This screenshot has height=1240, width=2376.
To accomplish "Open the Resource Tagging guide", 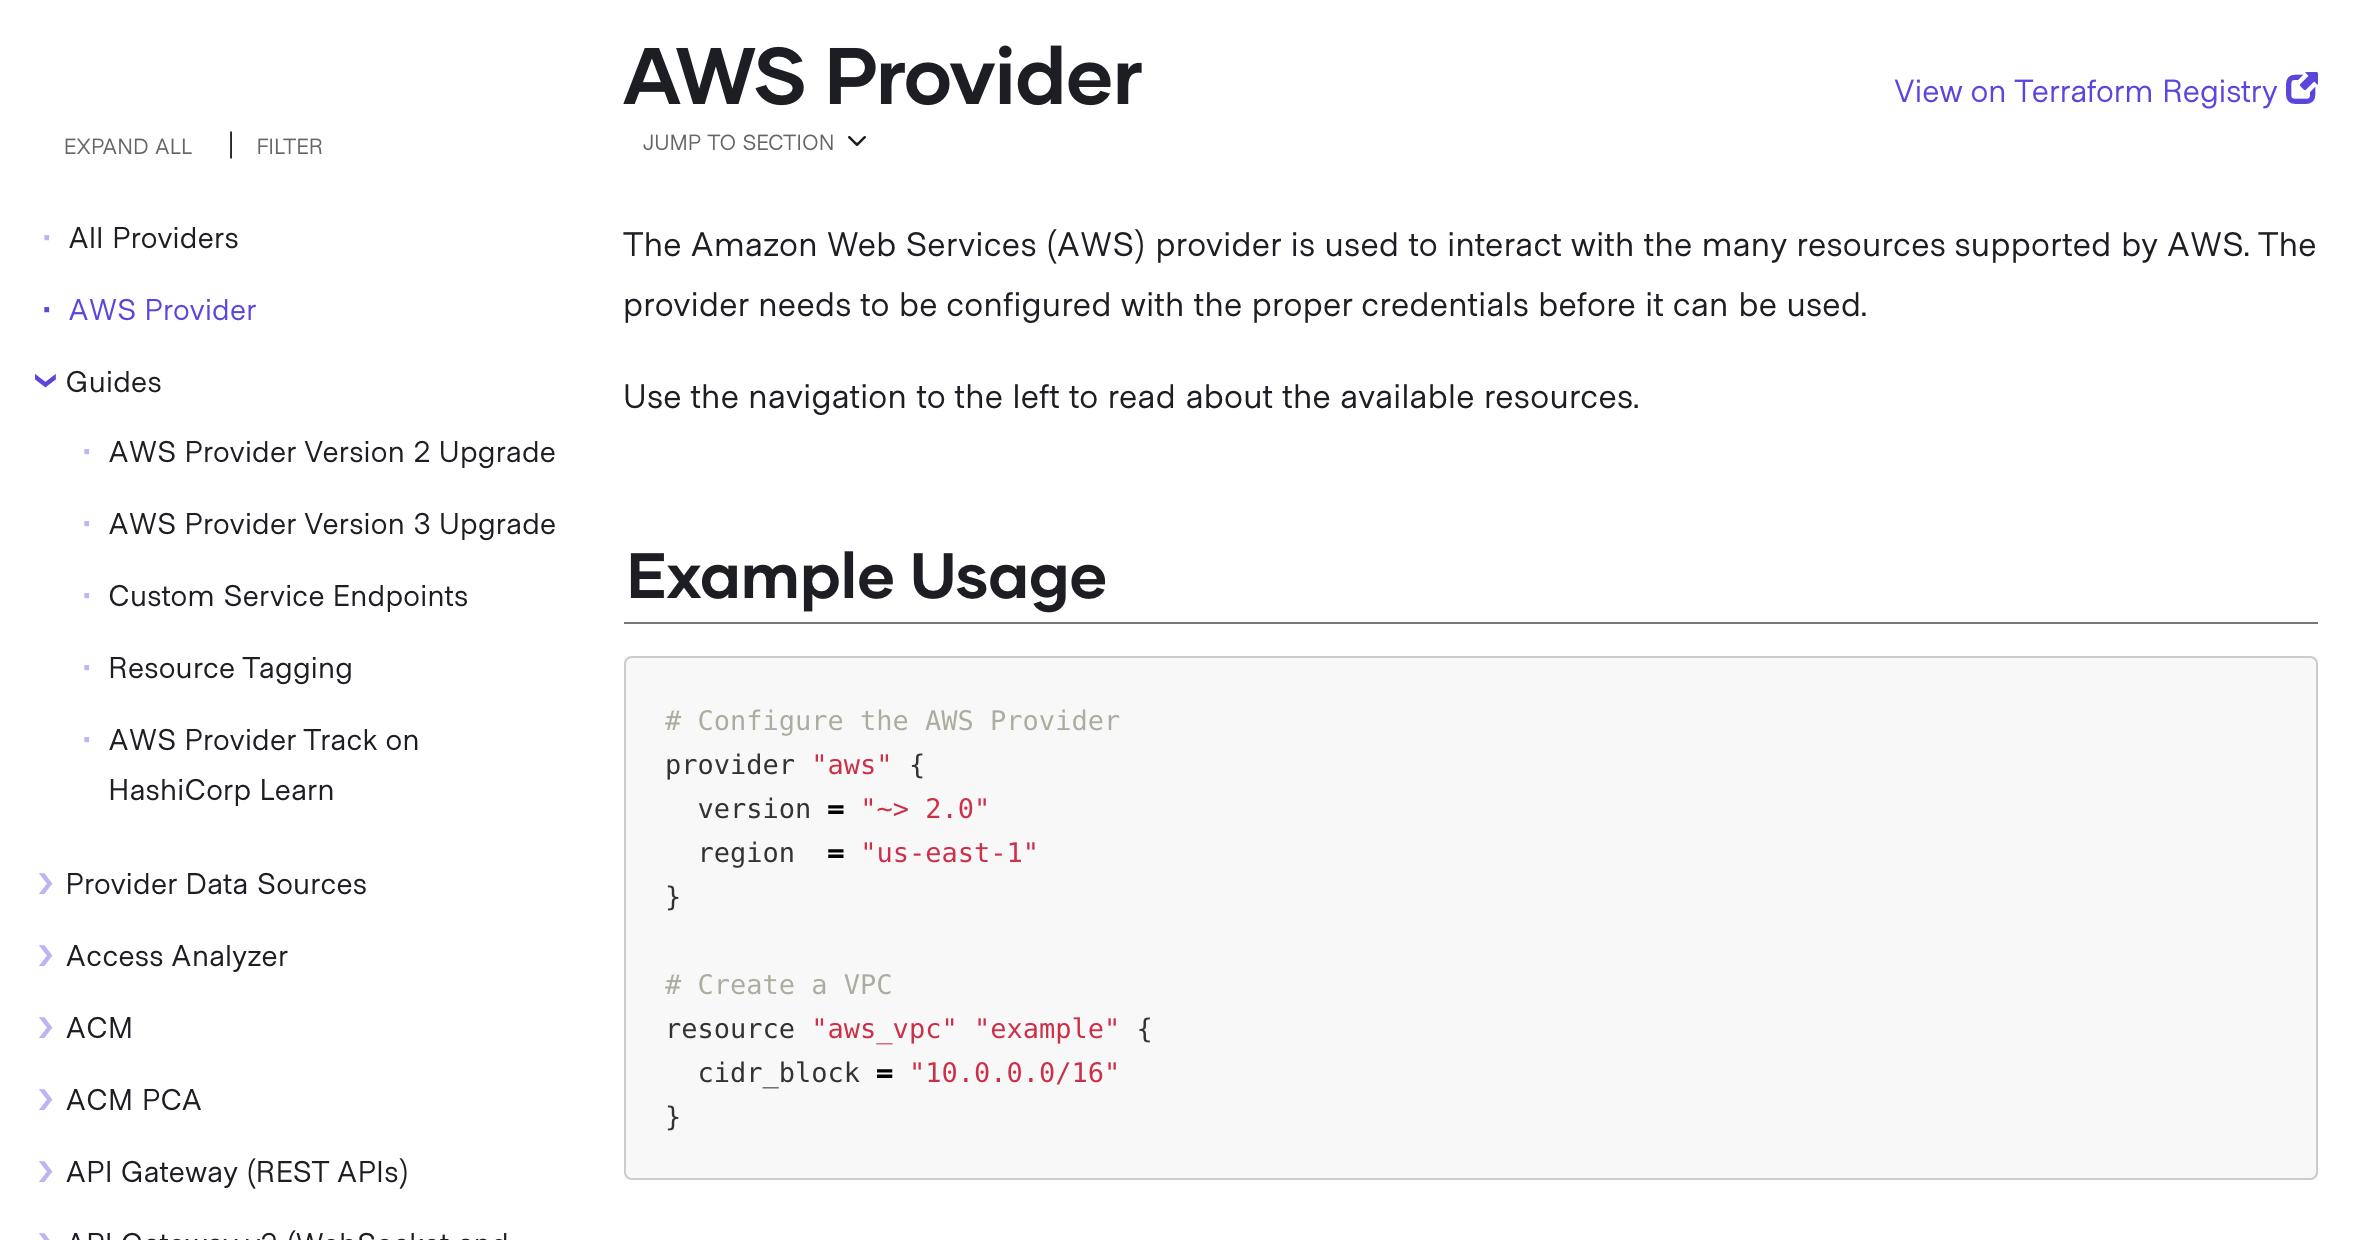I will [x=229, y=667].
